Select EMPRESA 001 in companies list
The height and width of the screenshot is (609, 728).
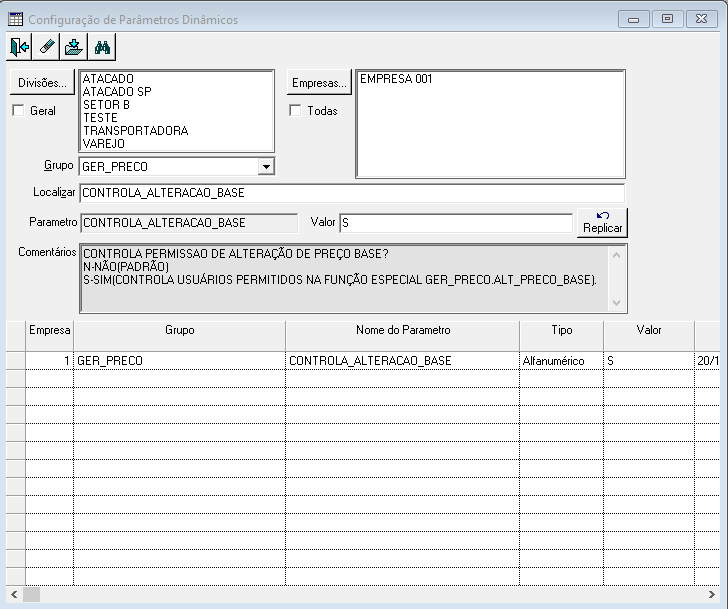coord(396,79)
